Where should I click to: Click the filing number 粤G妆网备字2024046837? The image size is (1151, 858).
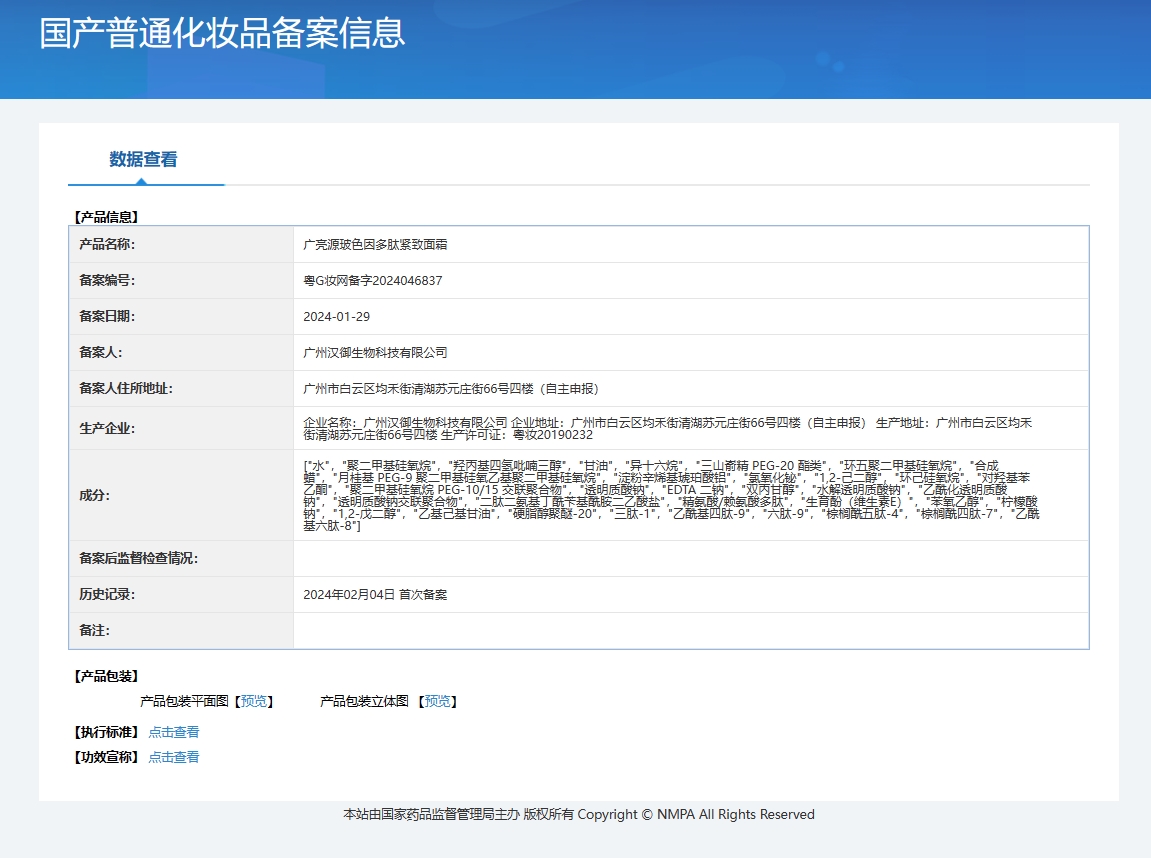point(372,281)
